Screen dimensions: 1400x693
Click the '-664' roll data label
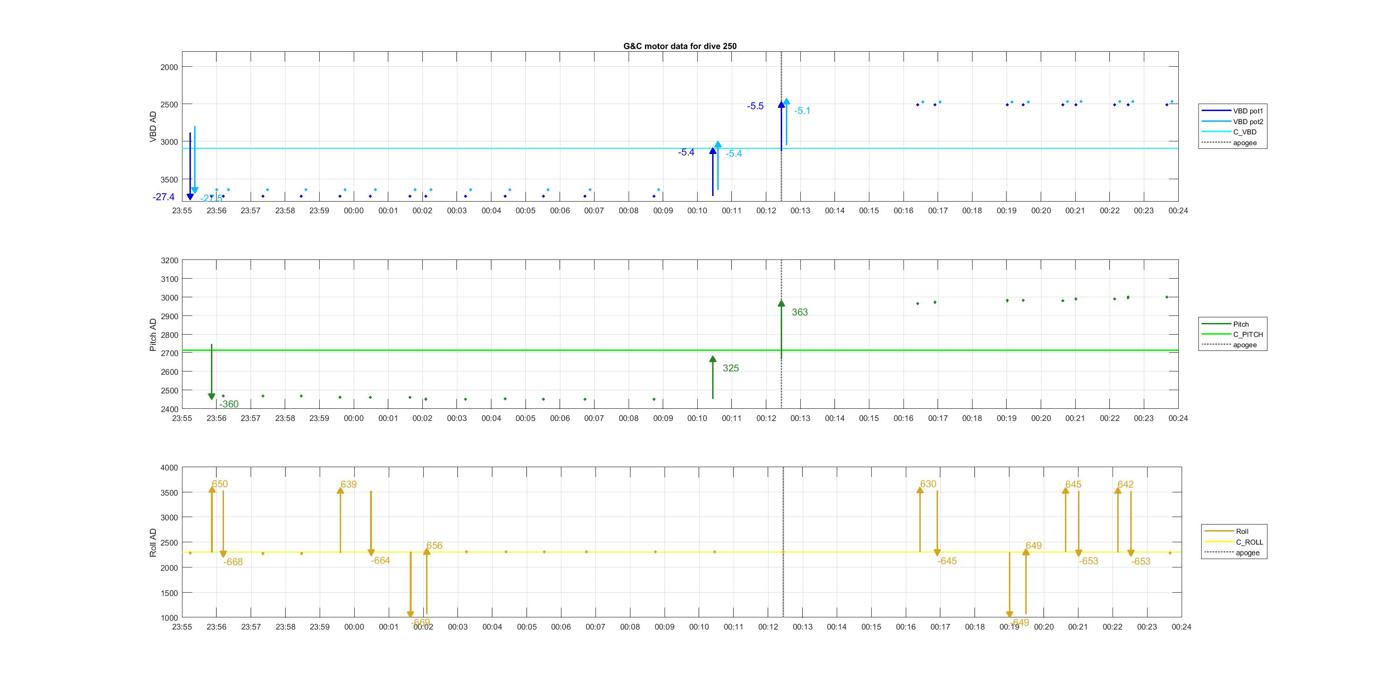pos(380,561)
